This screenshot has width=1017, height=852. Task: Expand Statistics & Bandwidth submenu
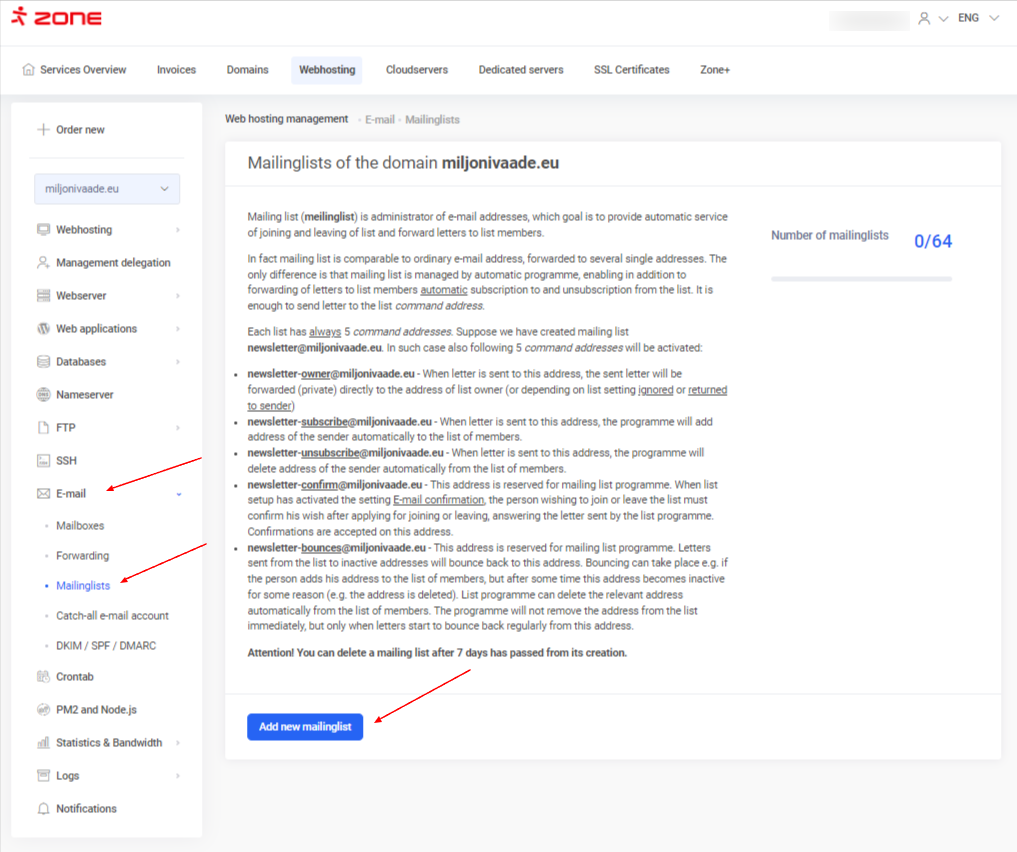click(178, 743)
